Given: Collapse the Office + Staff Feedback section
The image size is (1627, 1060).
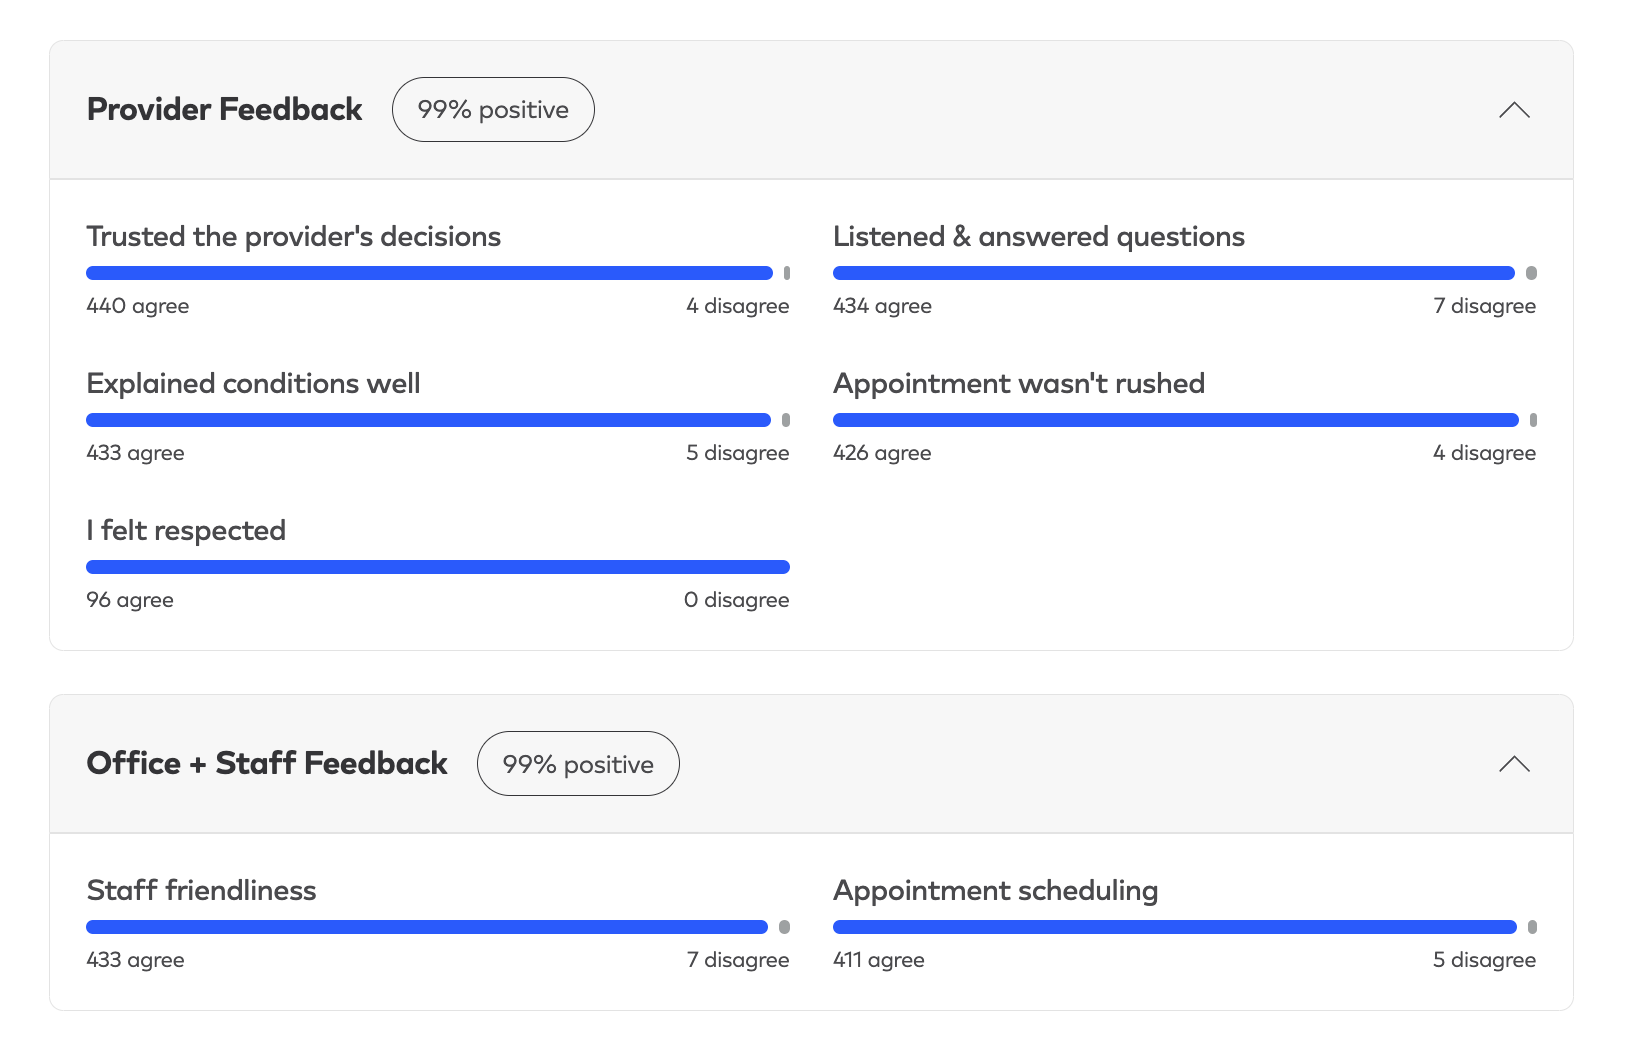Looking at the screenshot, I should click(x=1514, y=764).
